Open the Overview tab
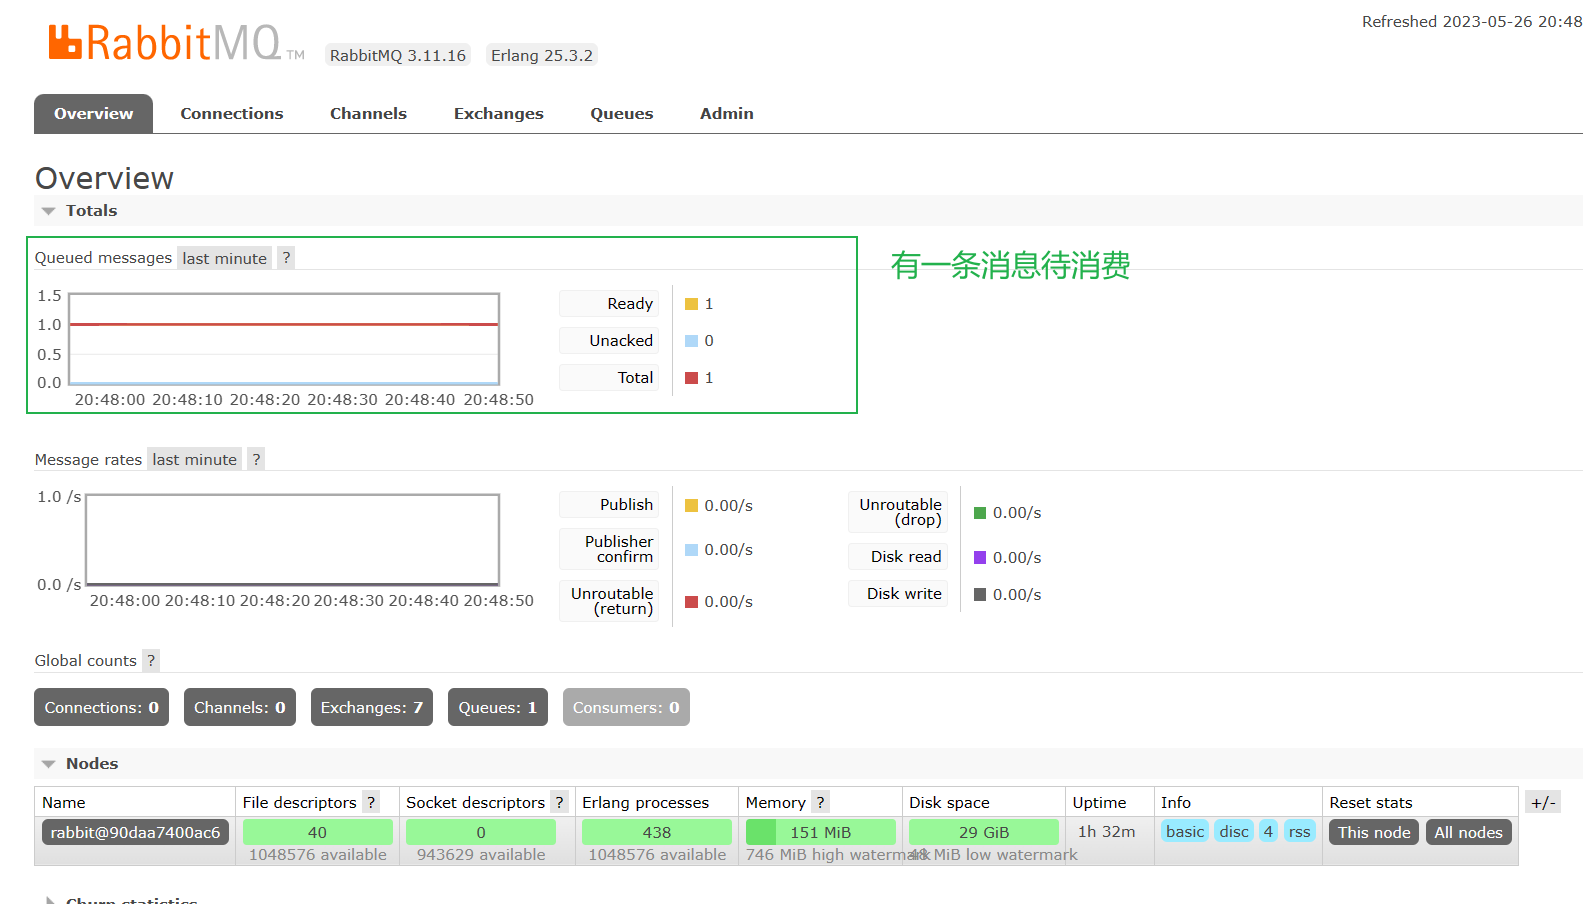Screen dimensions: 1583x904 pyautogui.click(x=93, y=114)
